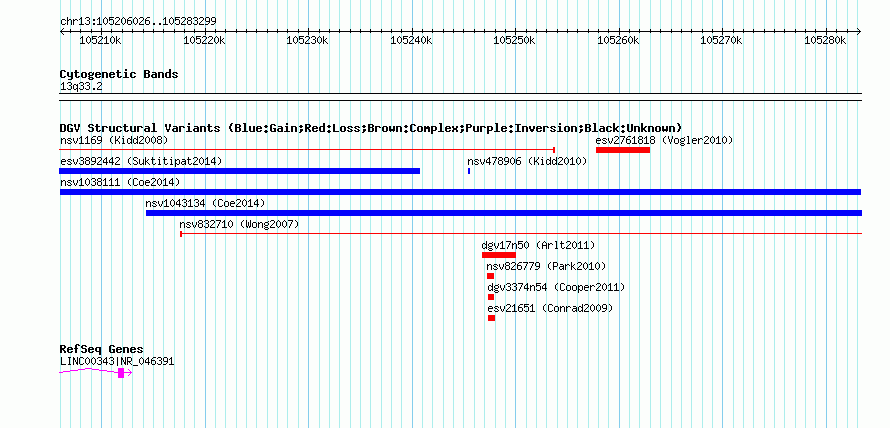Select the red esv2761818 loss bar
890x428 pixels.
click(623, 150)
